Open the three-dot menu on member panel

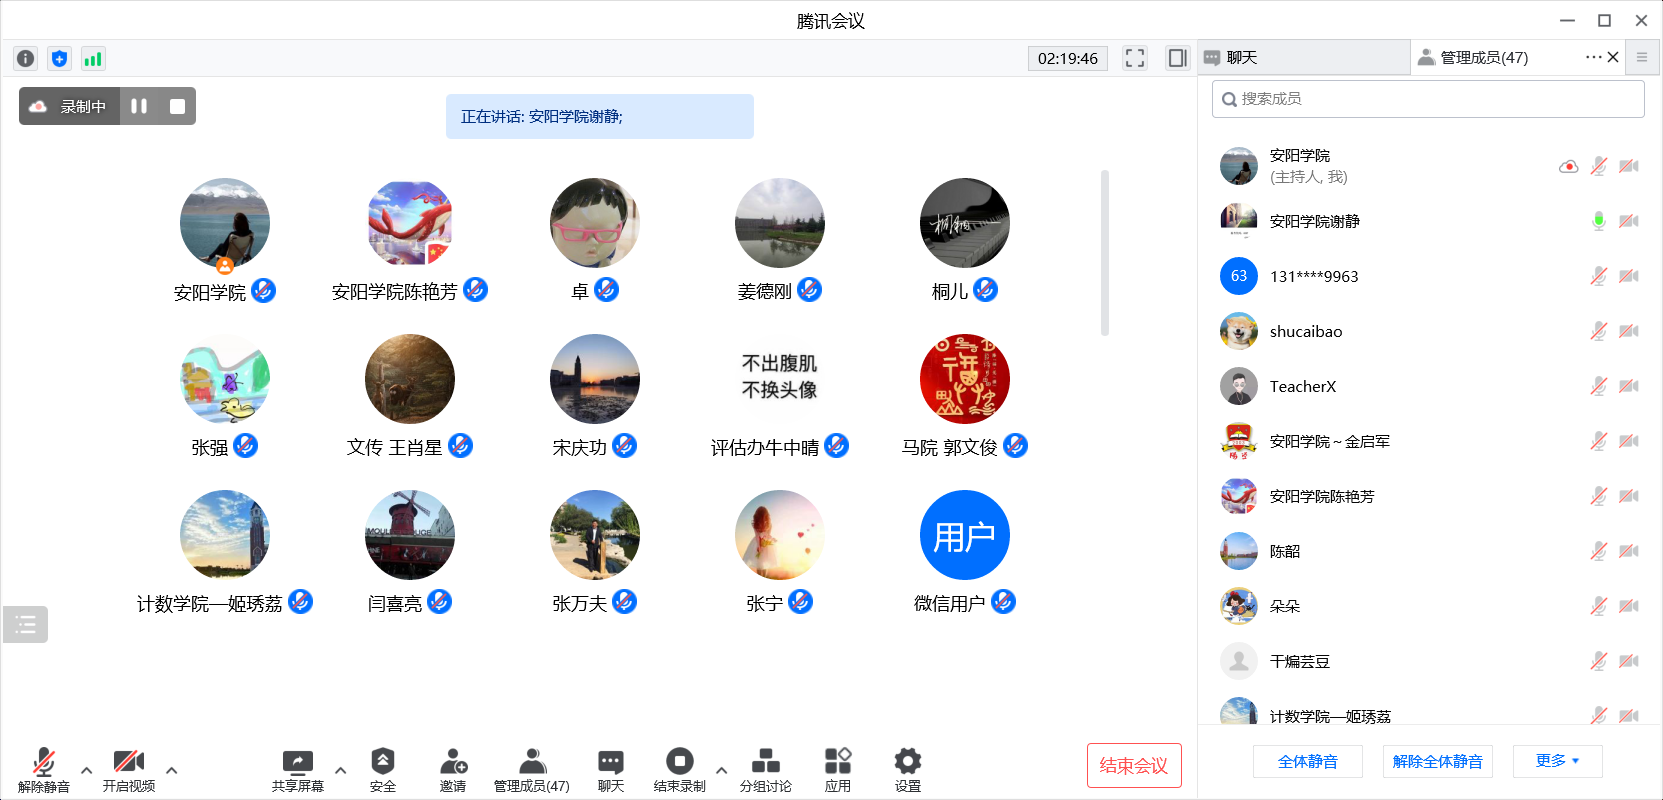pyautogui.click(x=1593, y=57)
